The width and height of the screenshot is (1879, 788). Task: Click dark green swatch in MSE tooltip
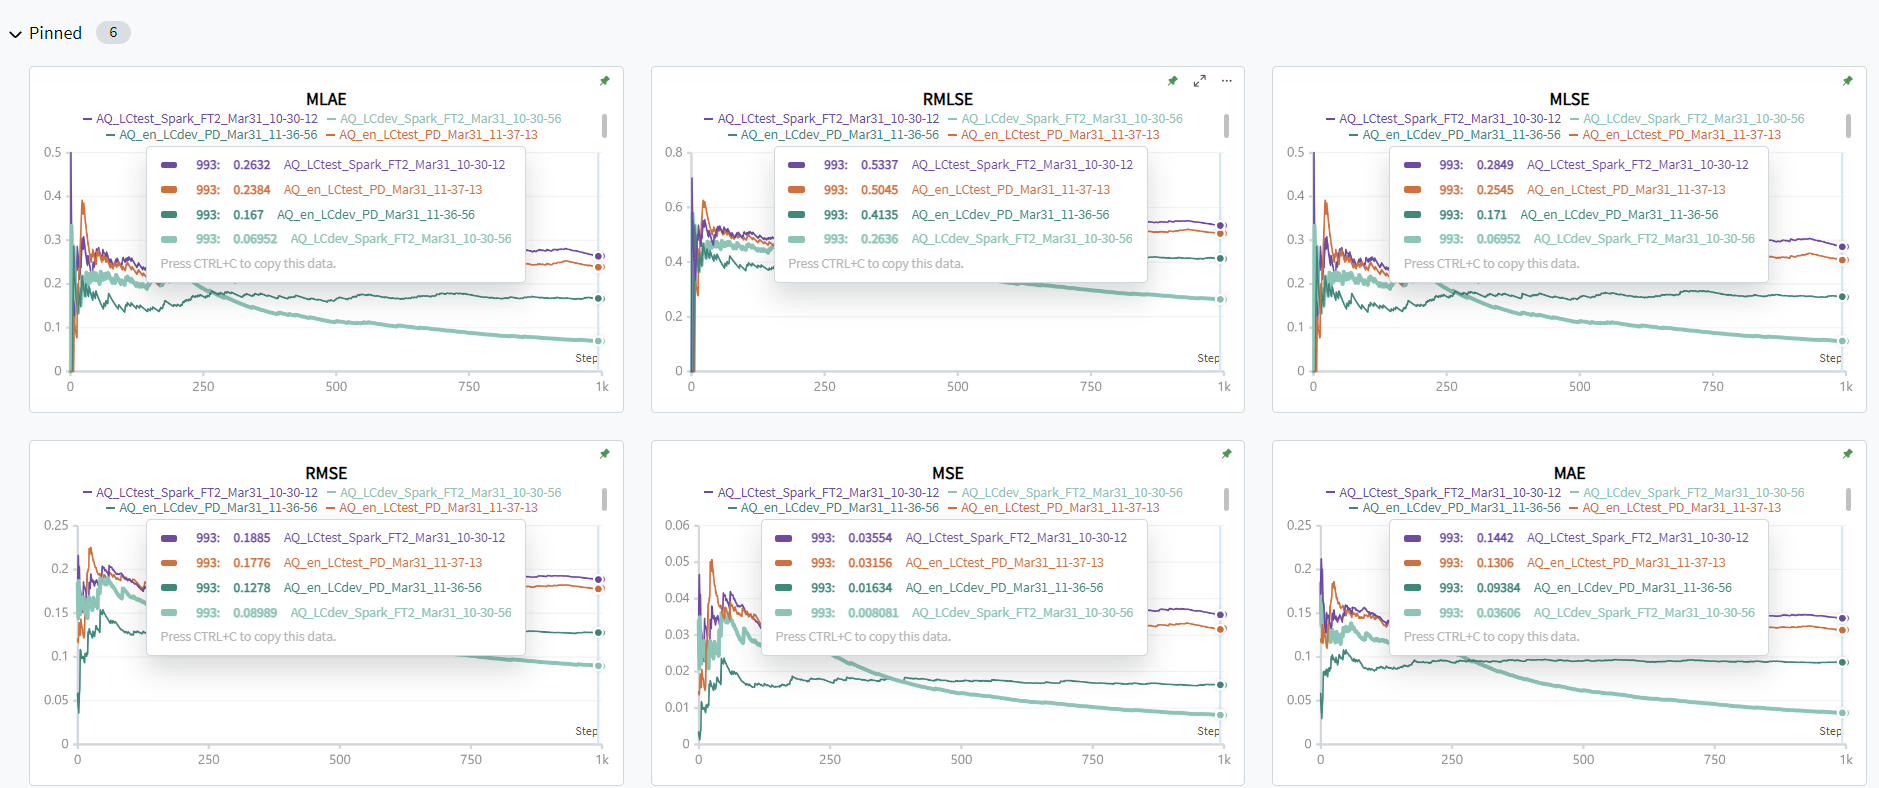tap(784, 588)
